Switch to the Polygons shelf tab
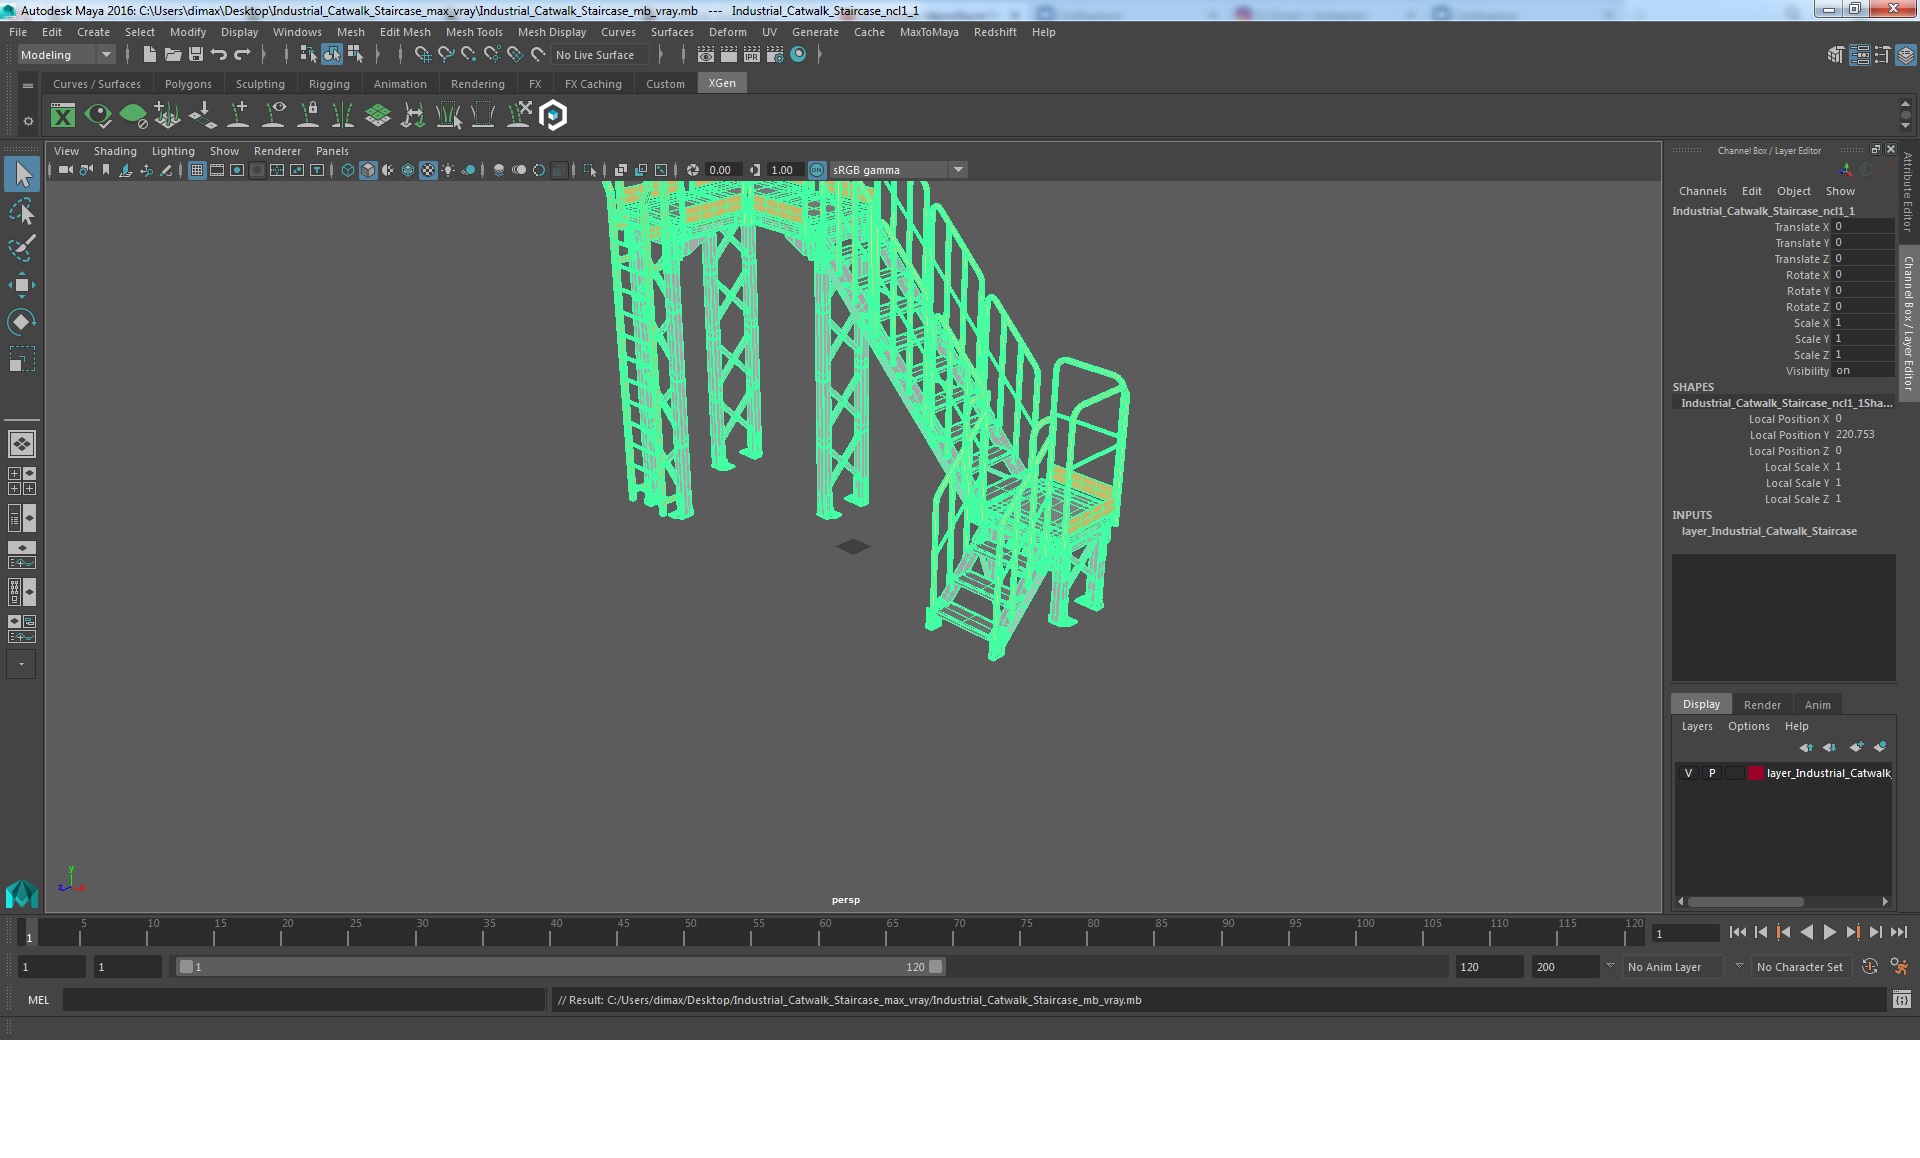Image resolution: width=1920 pixels, height=1158 pixels. pos(188,84)
